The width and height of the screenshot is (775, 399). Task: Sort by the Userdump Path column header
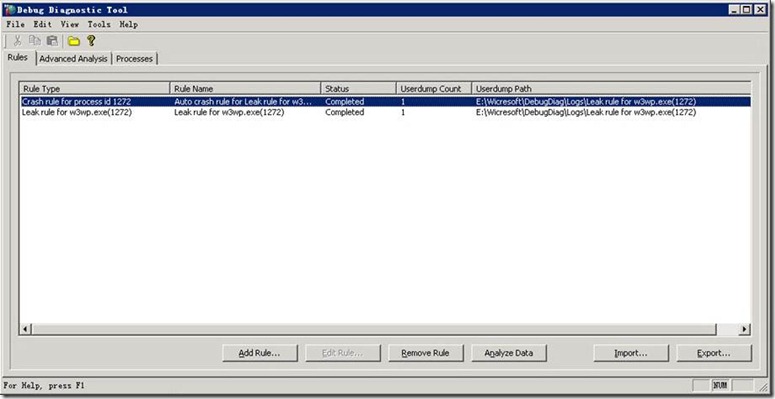click(611, 89)
